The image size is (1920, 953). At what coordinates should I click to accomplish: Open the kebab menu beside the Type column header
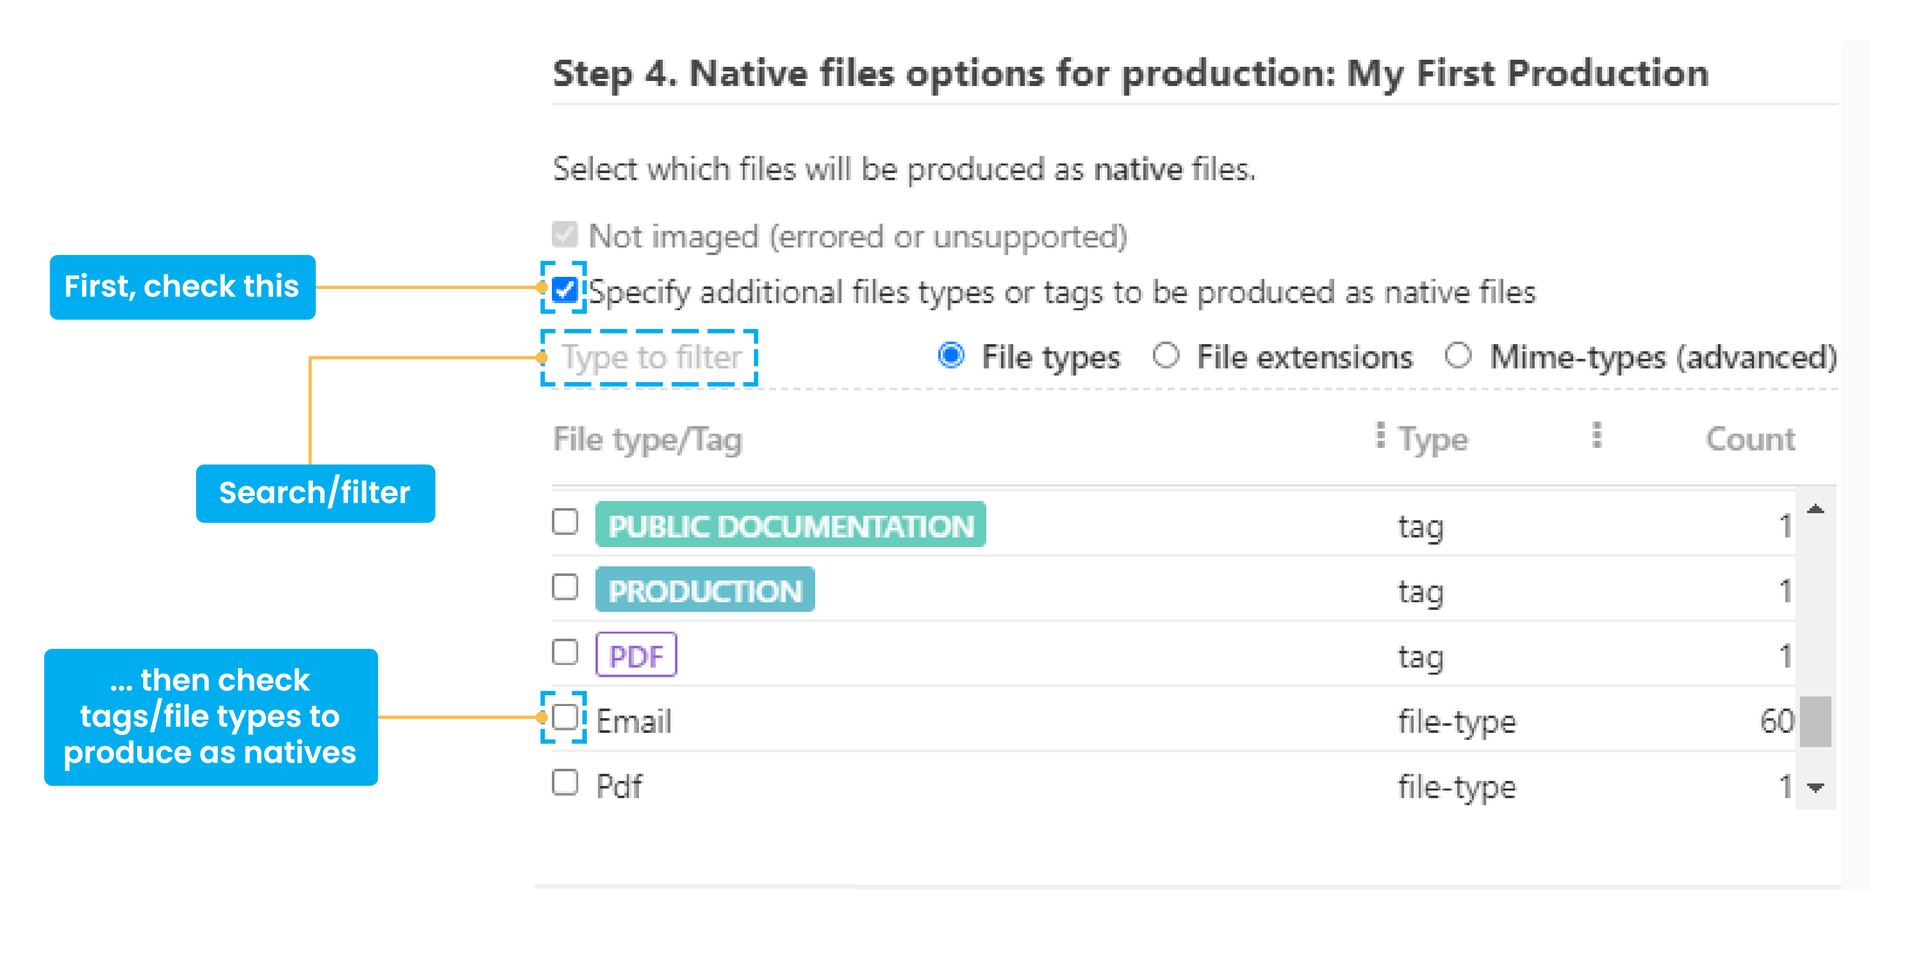coord(1381,436)
